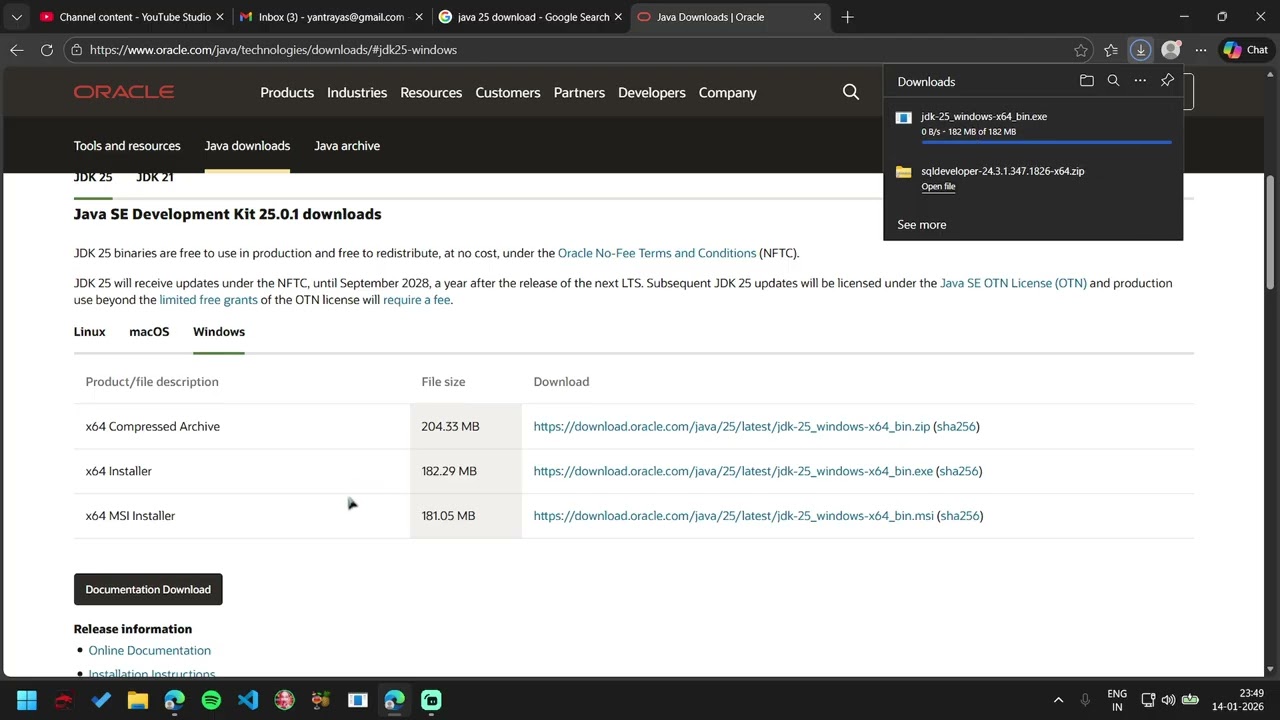Pin the Downloads panel
Image resolution: width=1280 pixels, height=720 pixels.
1167,81
